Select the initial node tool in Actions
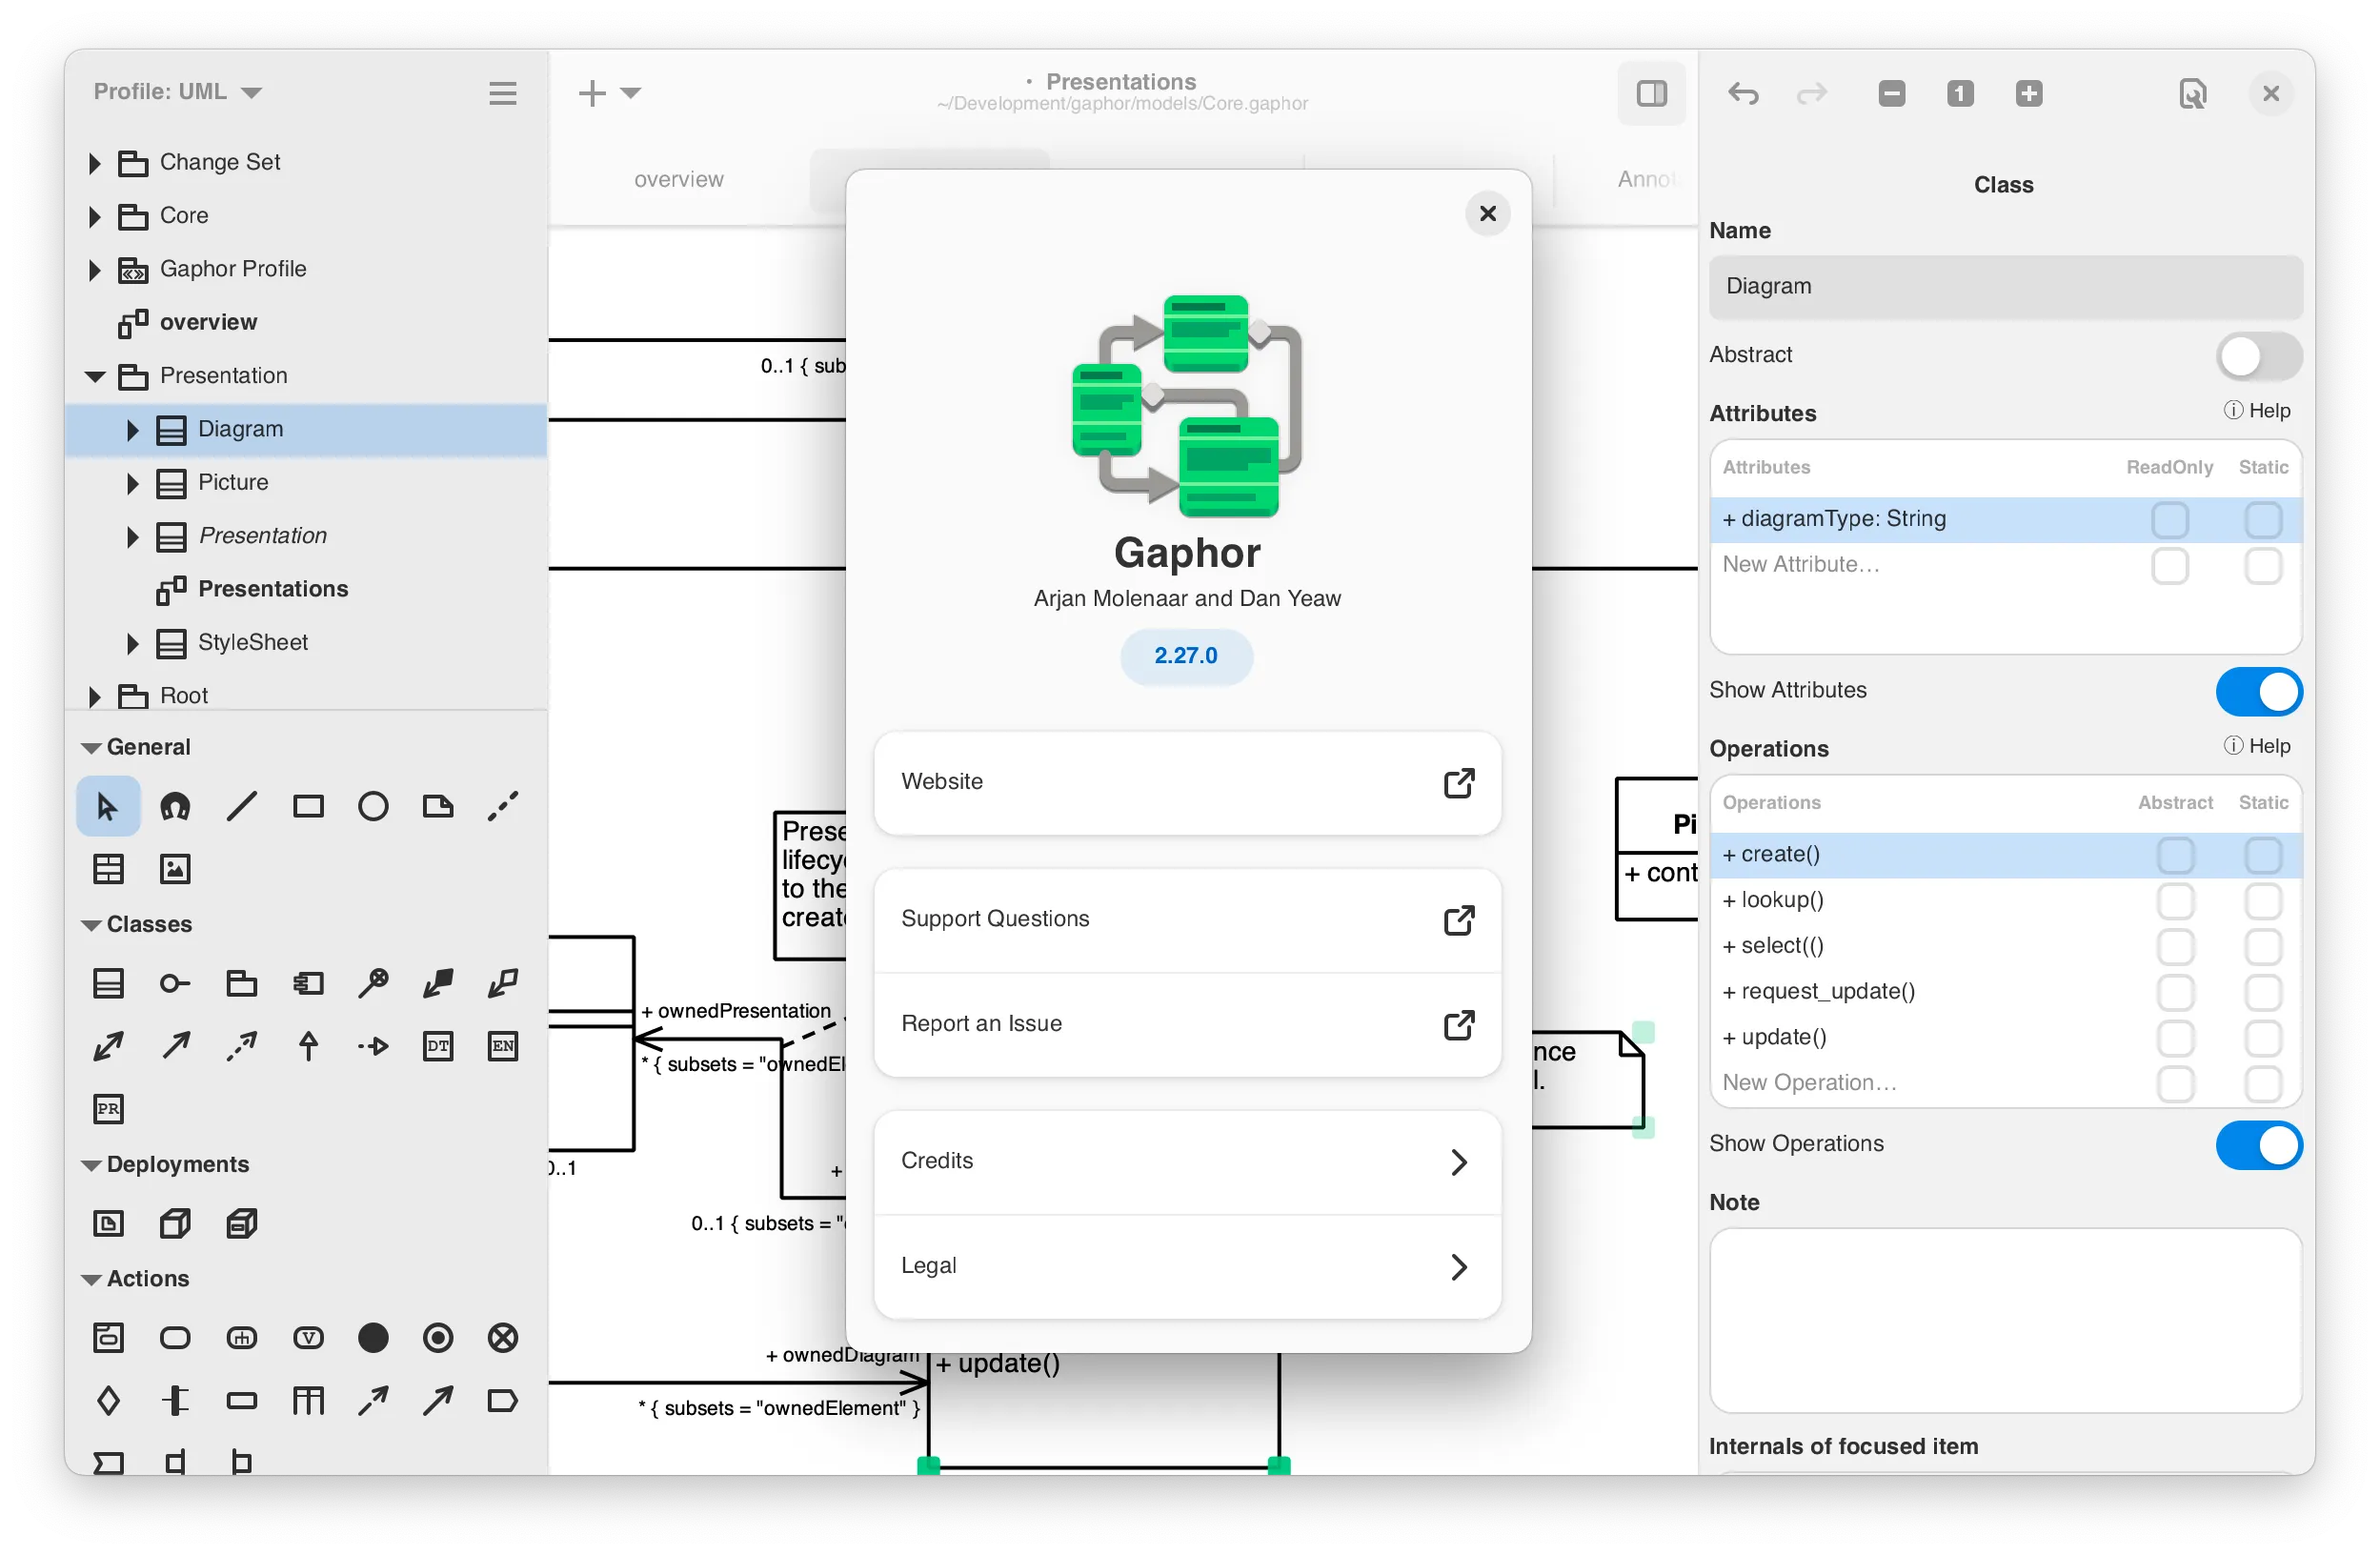This screenshot has width=2380, height=1555. [x=373, y=1337]
